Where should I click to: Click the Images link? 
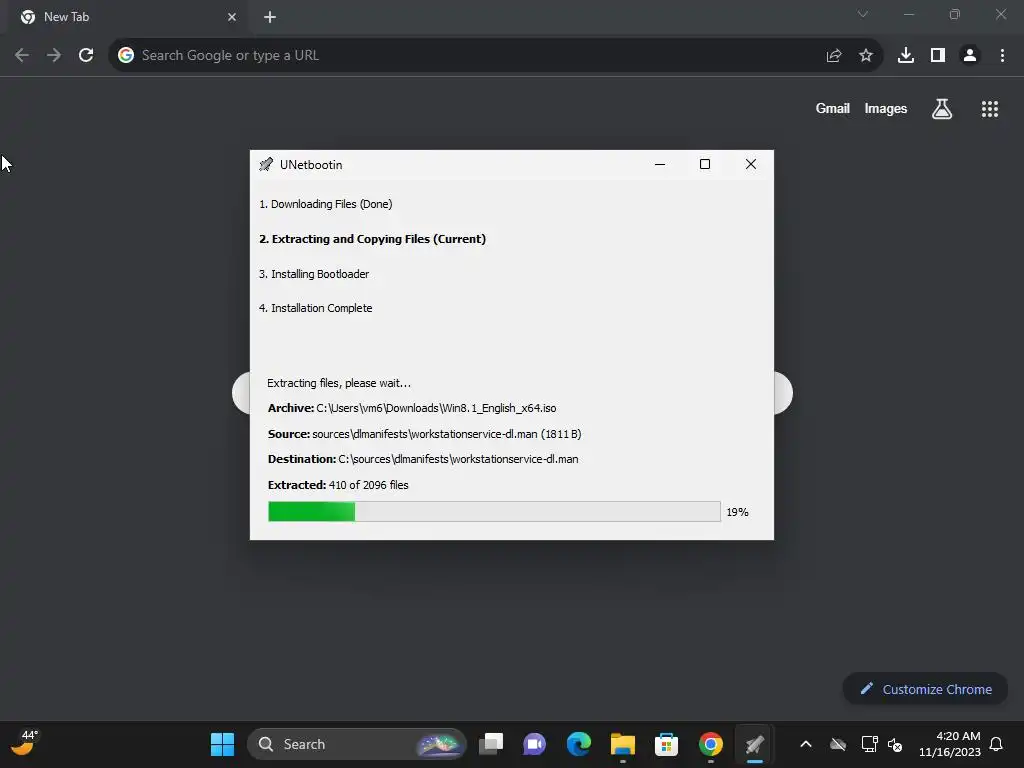click(886, 108)
